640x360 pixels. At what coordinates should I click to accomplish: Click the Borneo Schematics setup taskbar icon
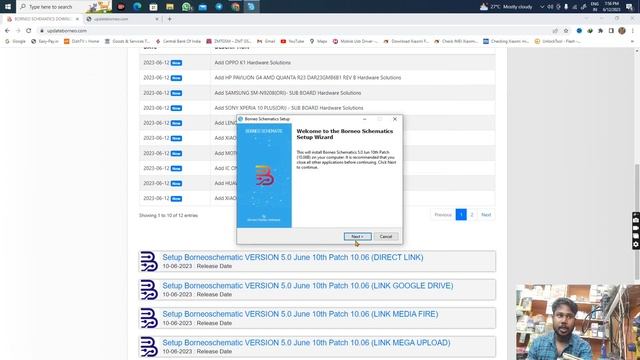point(251,7)
